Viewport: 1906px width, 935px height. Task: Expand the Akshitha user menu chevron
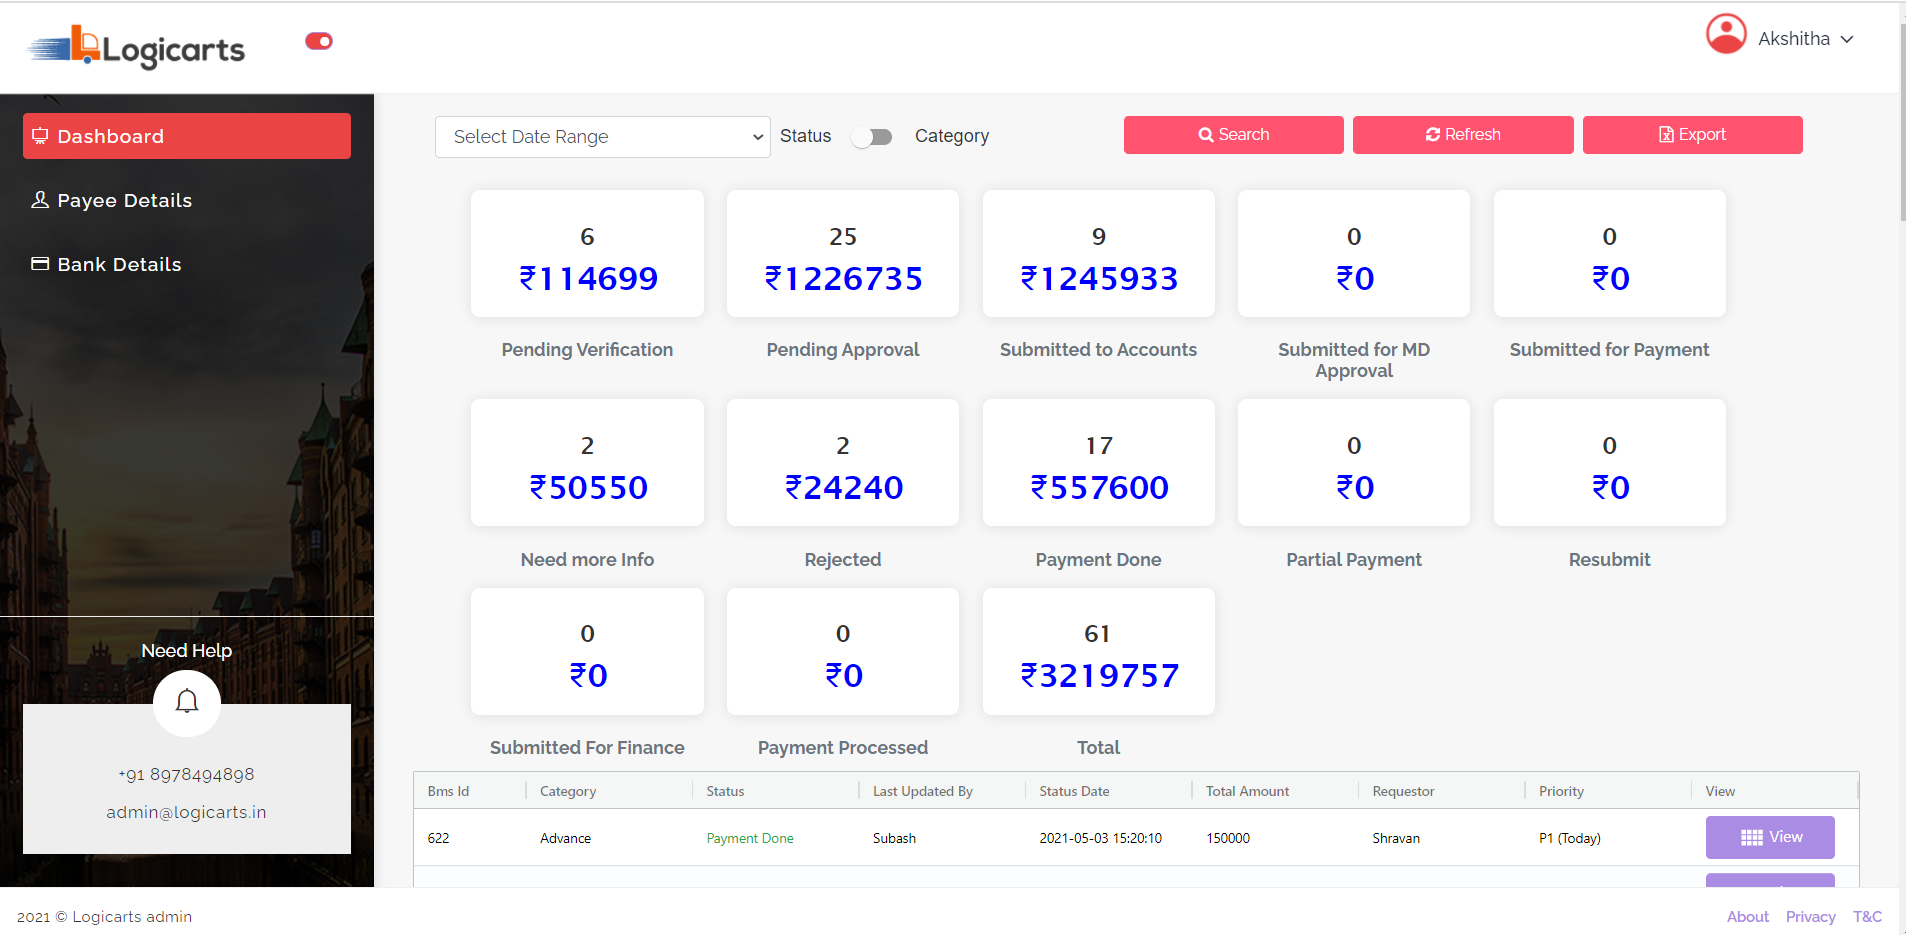(x=1847, y=39)
